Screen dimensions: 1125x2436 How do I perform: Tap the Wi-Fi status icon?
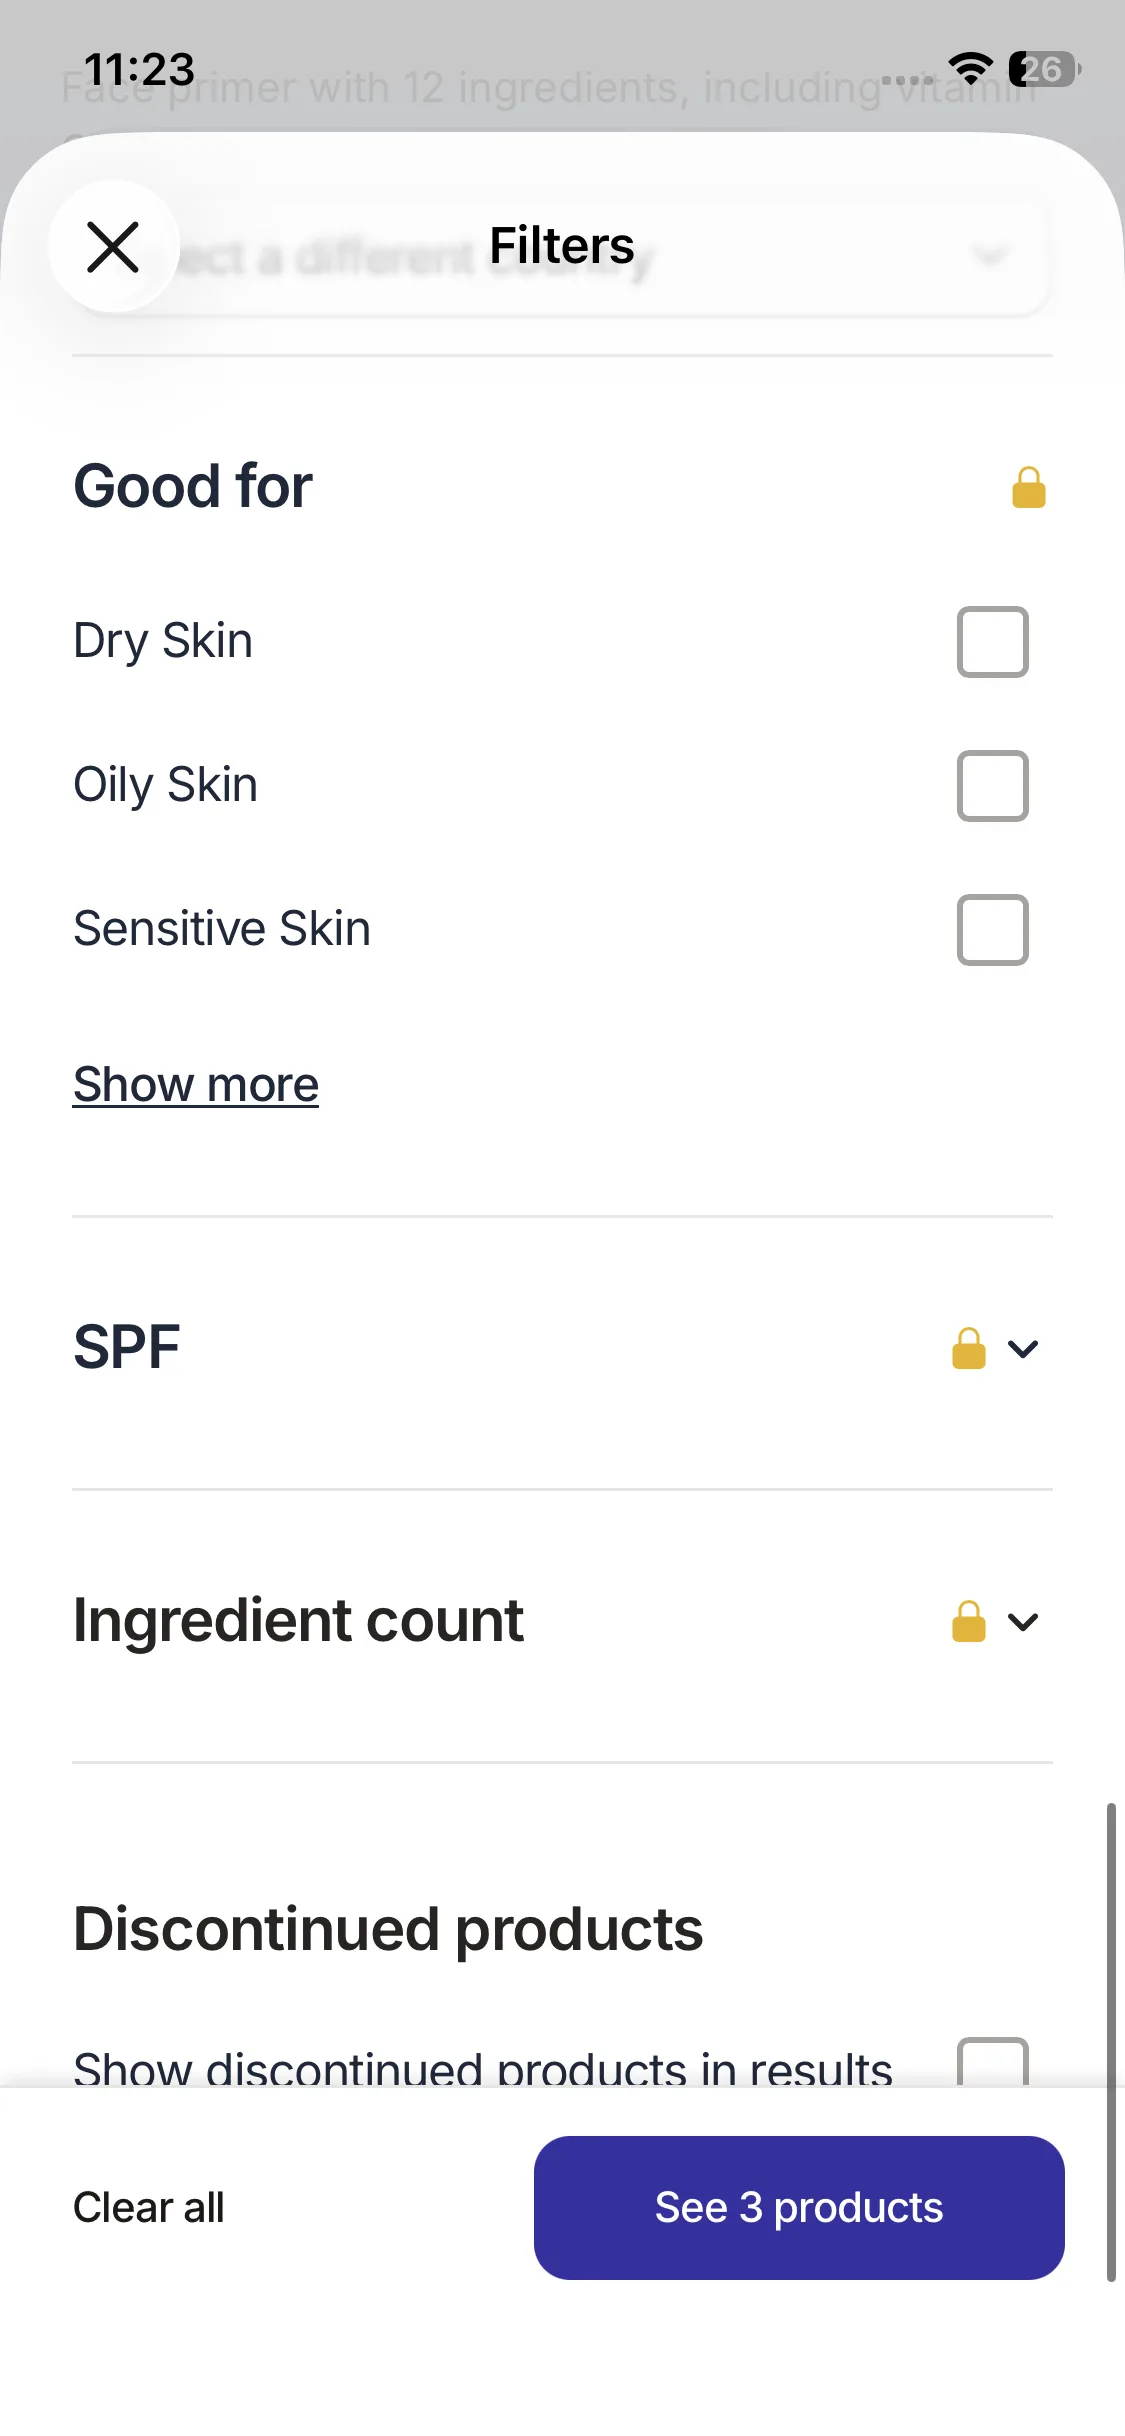[970, 68]
